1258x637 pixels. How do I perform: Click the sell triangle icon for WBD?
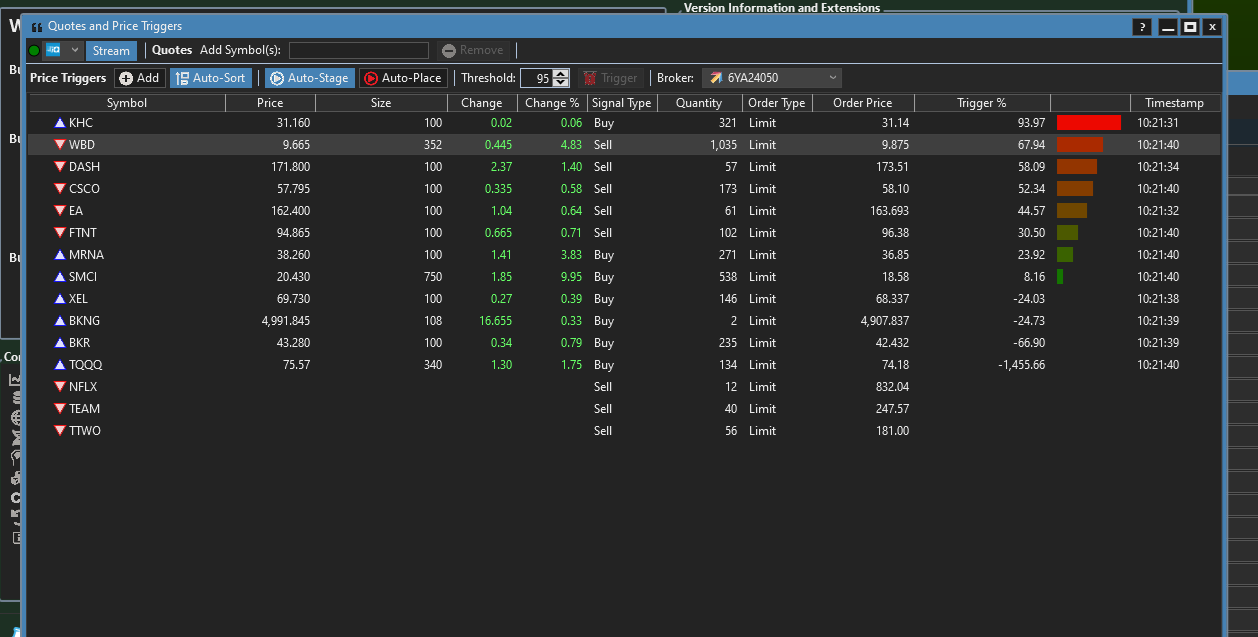tap(60, 145)
